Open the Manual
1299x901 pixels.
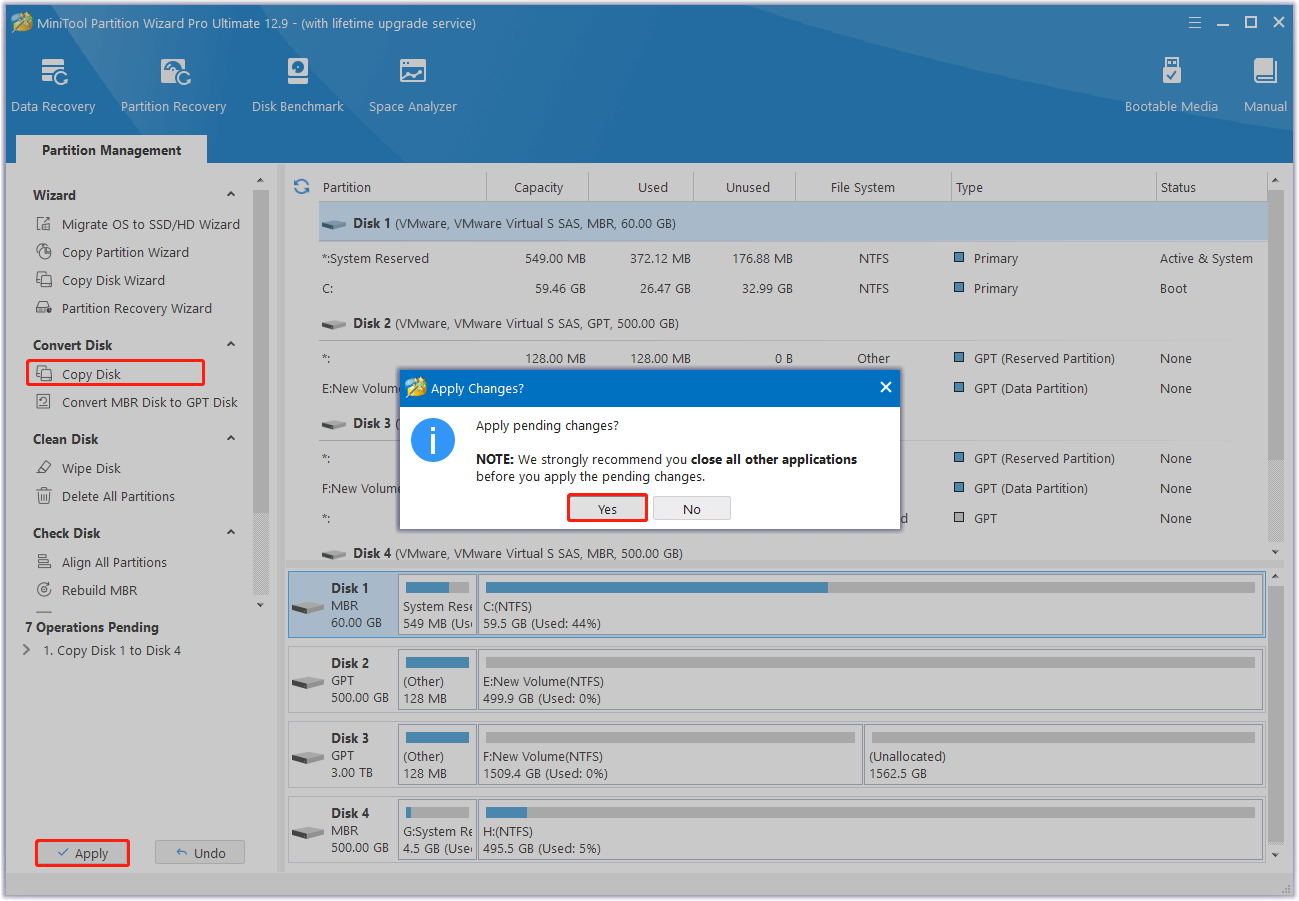(1265, 86)
